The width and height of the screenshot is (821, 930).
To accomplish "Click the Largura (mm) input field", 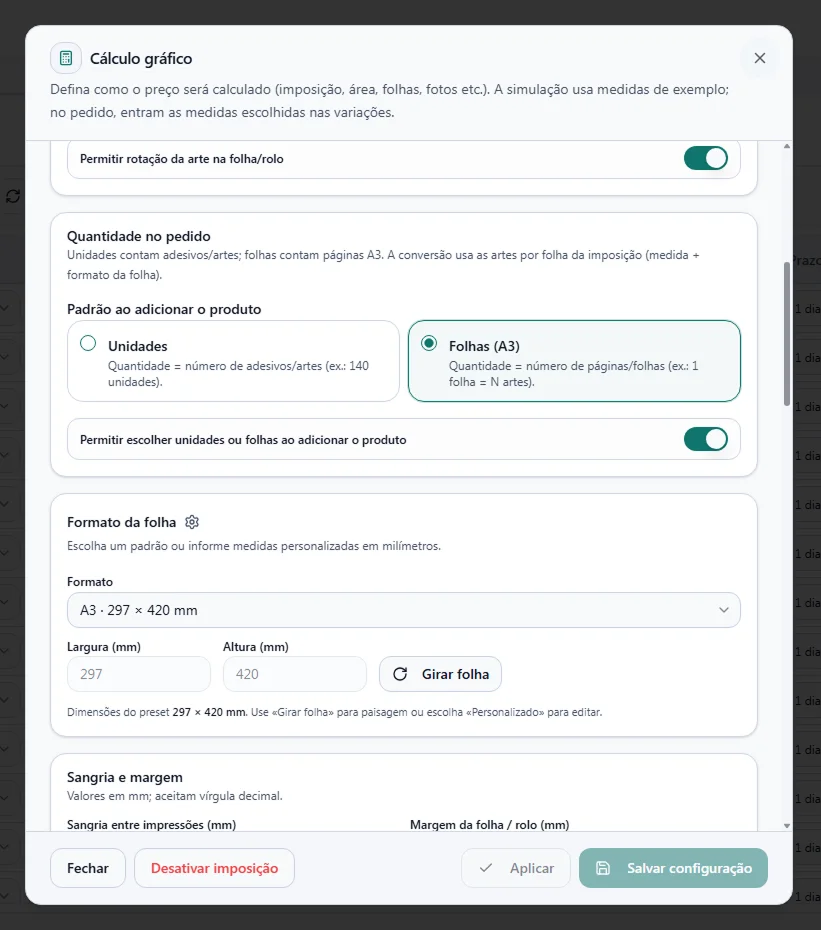I will point(139,674).
